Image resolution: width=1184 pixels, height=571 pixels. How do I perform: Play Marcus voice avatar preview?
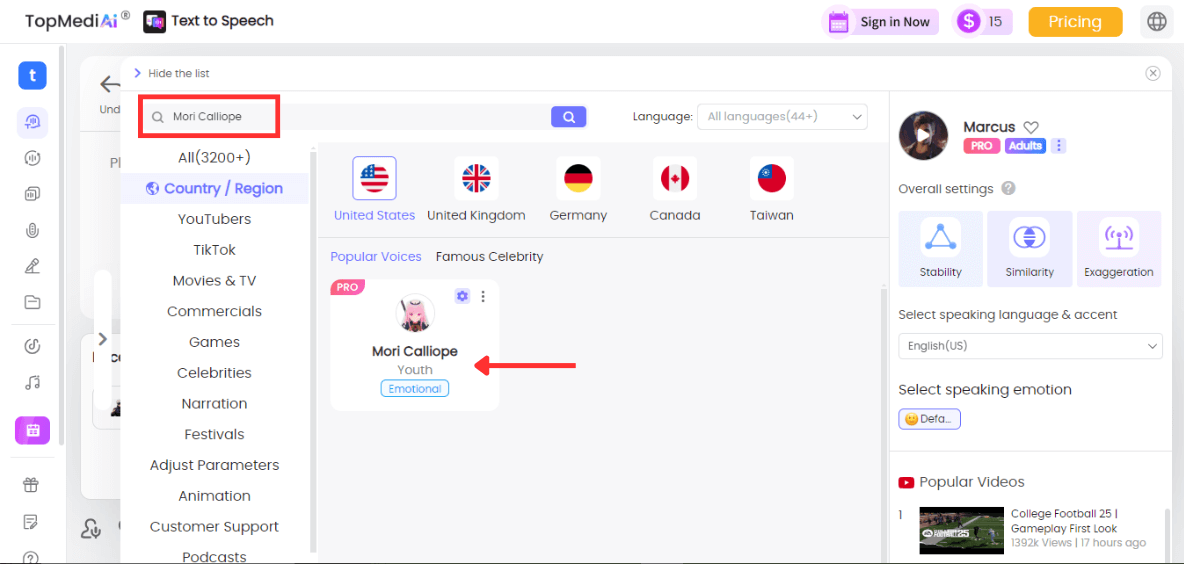[x=923, y=135]
